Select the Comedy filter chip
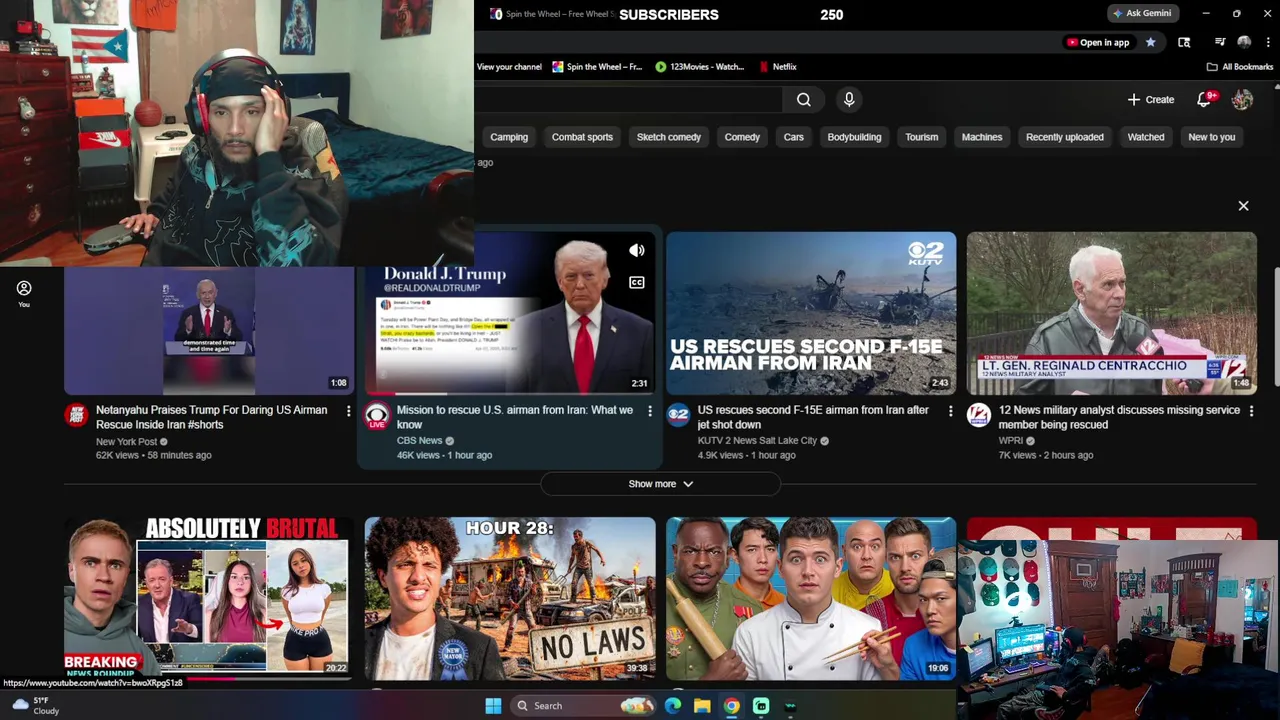Image resolution: width=1280 pixels, height=720 pixels. click(x=742, y=137)
